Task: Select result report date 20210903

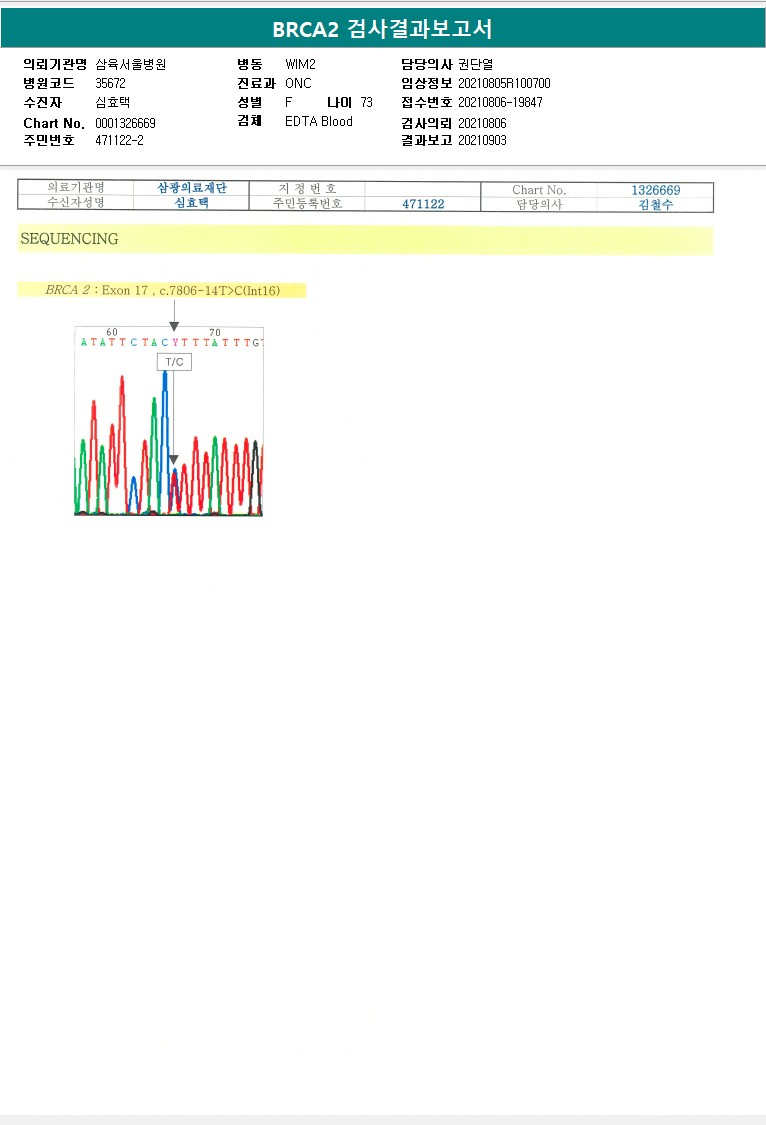Action: coord(482,141)
